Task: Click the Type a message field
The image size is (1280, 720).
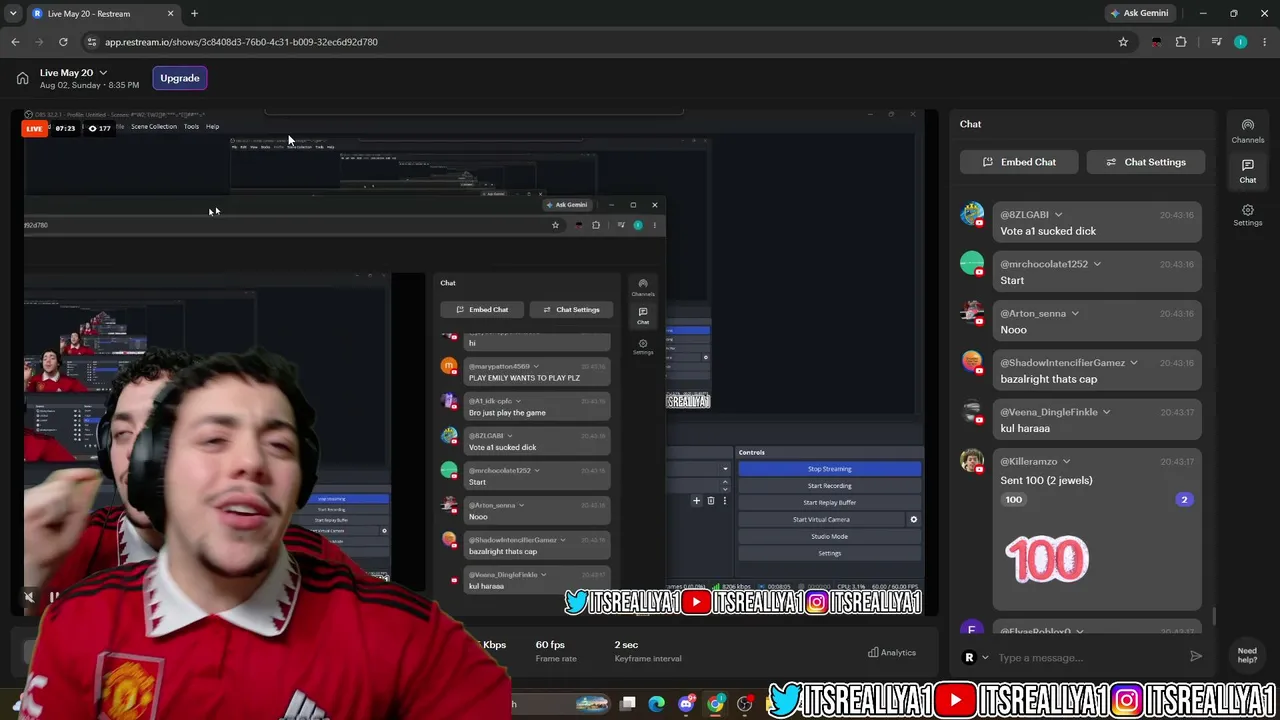Action: coord(1090,657)
